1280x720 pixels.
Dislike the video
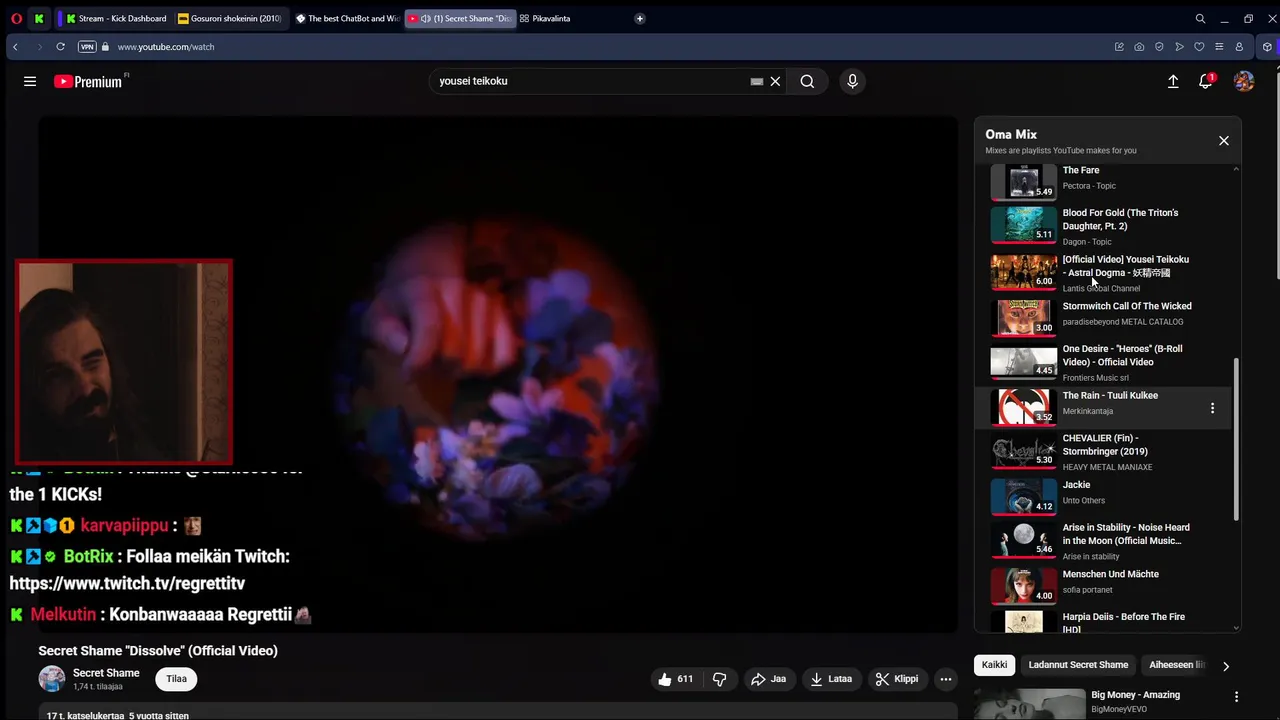pyautogui.click(x=719, y=679)
